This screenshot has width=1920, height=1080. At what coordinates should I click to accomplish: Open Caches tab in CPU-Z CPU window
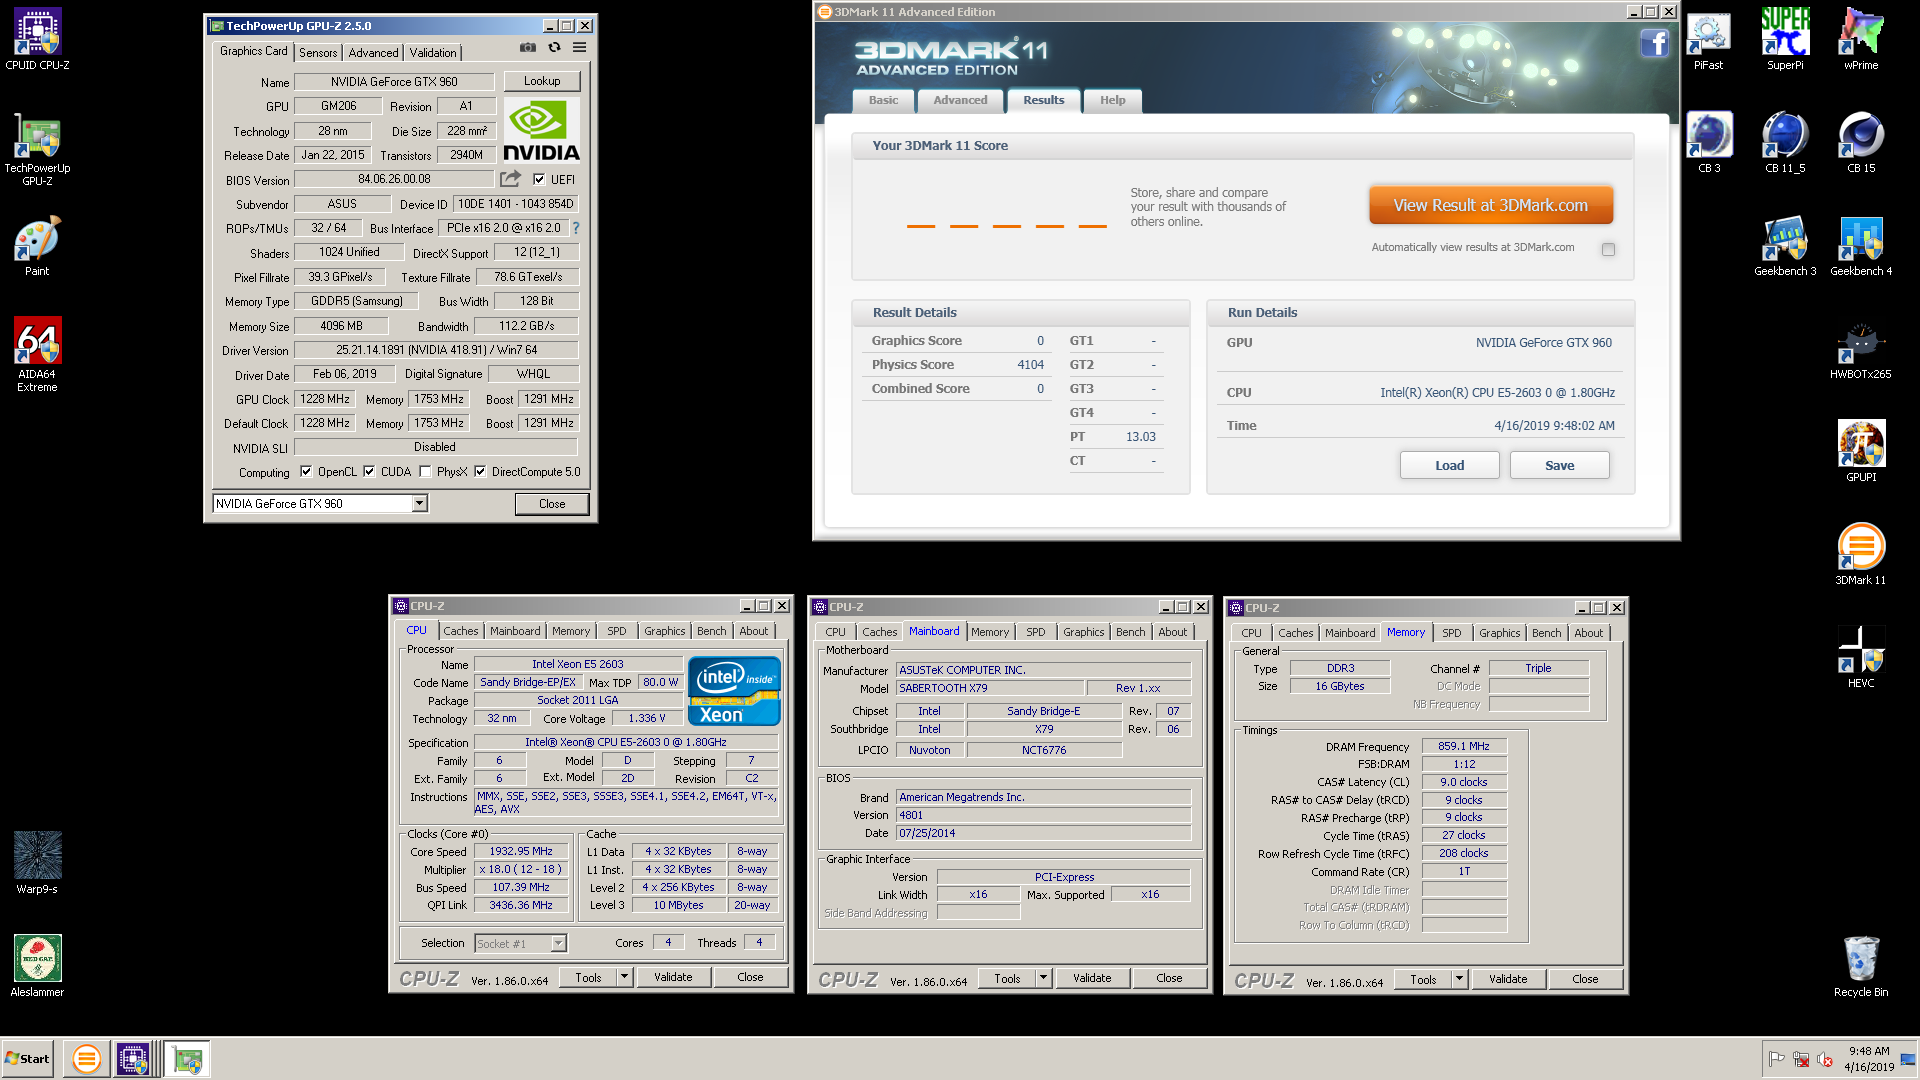coord(461,631)
